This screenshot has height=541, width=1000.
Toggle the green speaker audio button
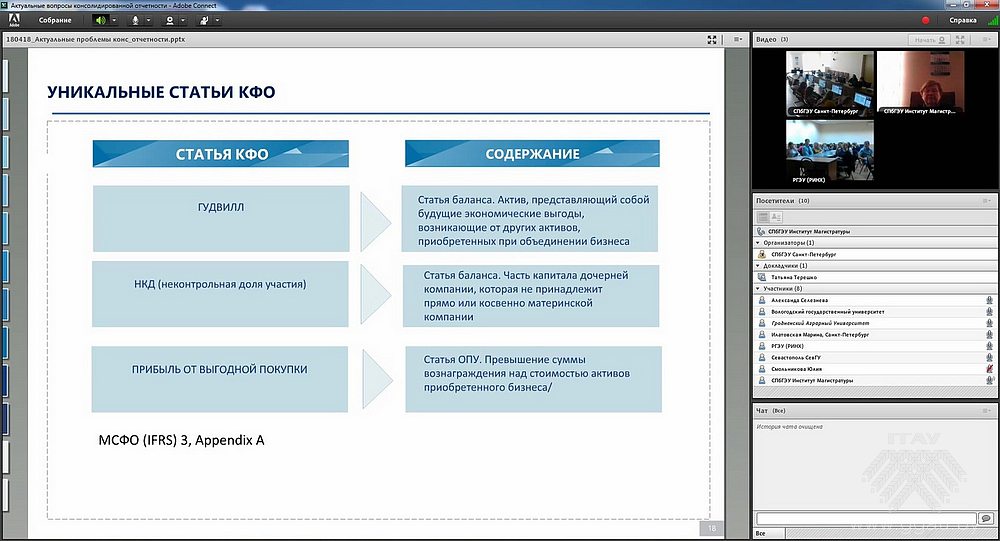point(100,20)
